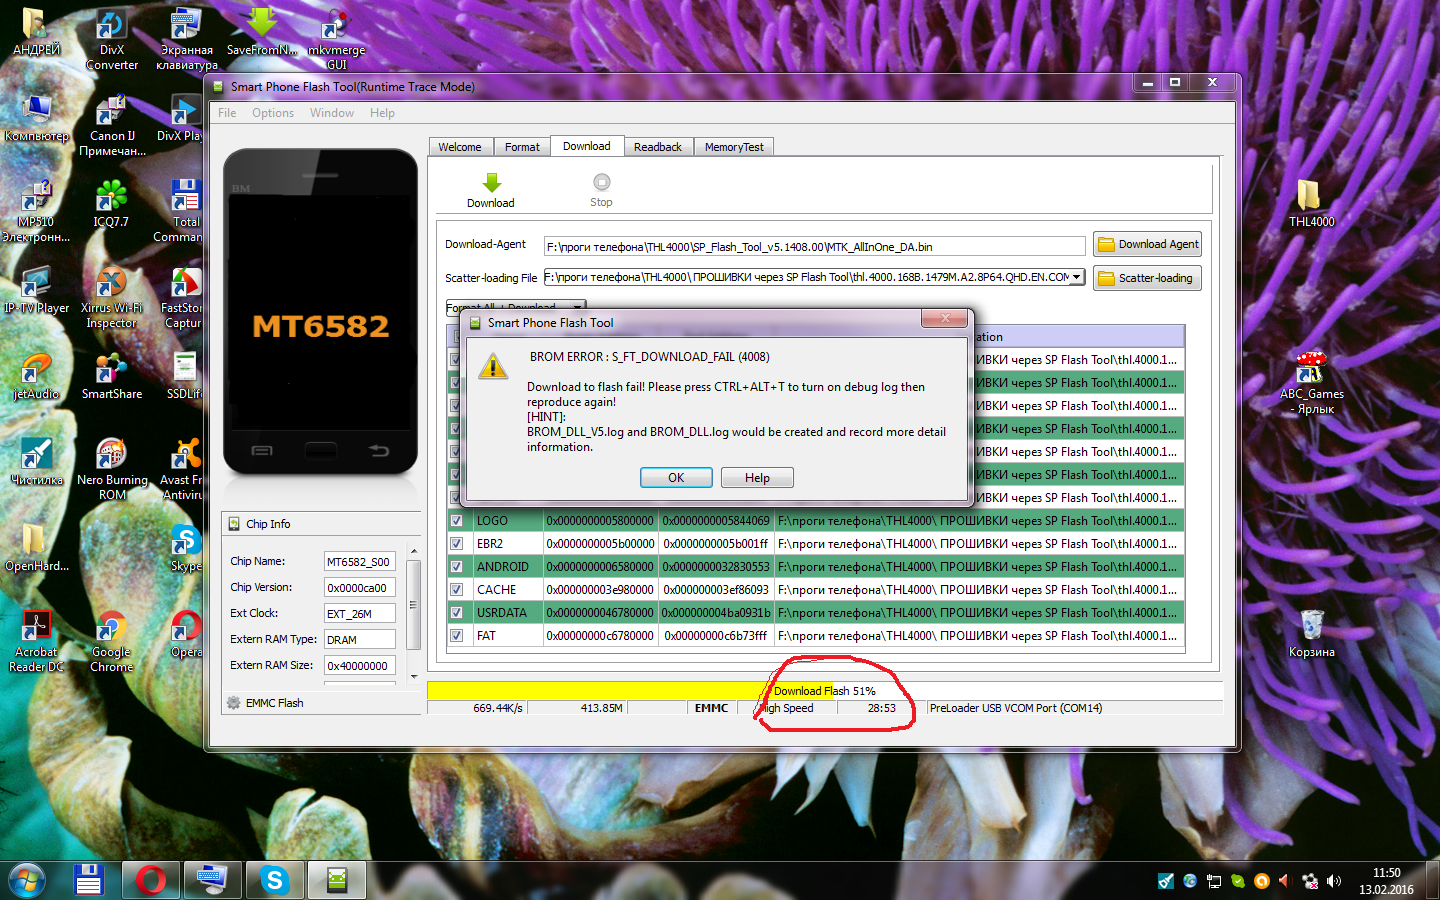Click the Download-Agent file path field
Screen dimensions: 1440x900
[x=814, y=247]
